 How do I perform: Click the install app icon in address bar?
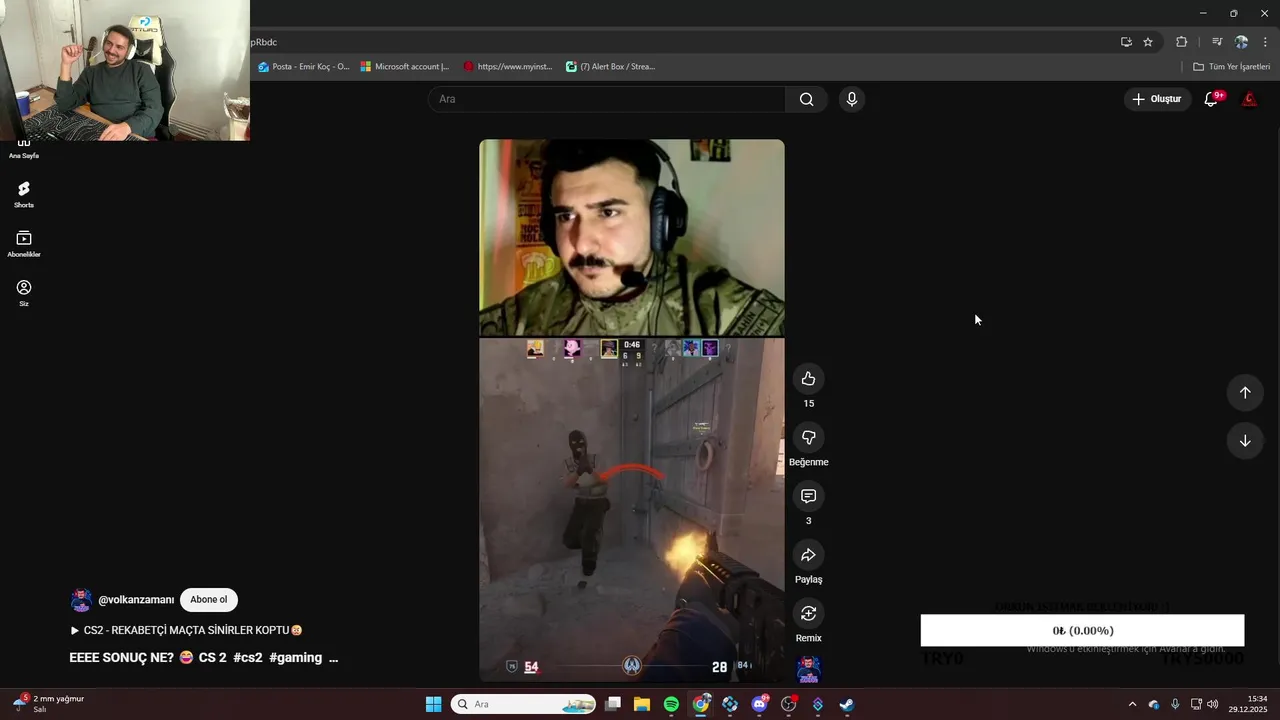click(1126, 42)
